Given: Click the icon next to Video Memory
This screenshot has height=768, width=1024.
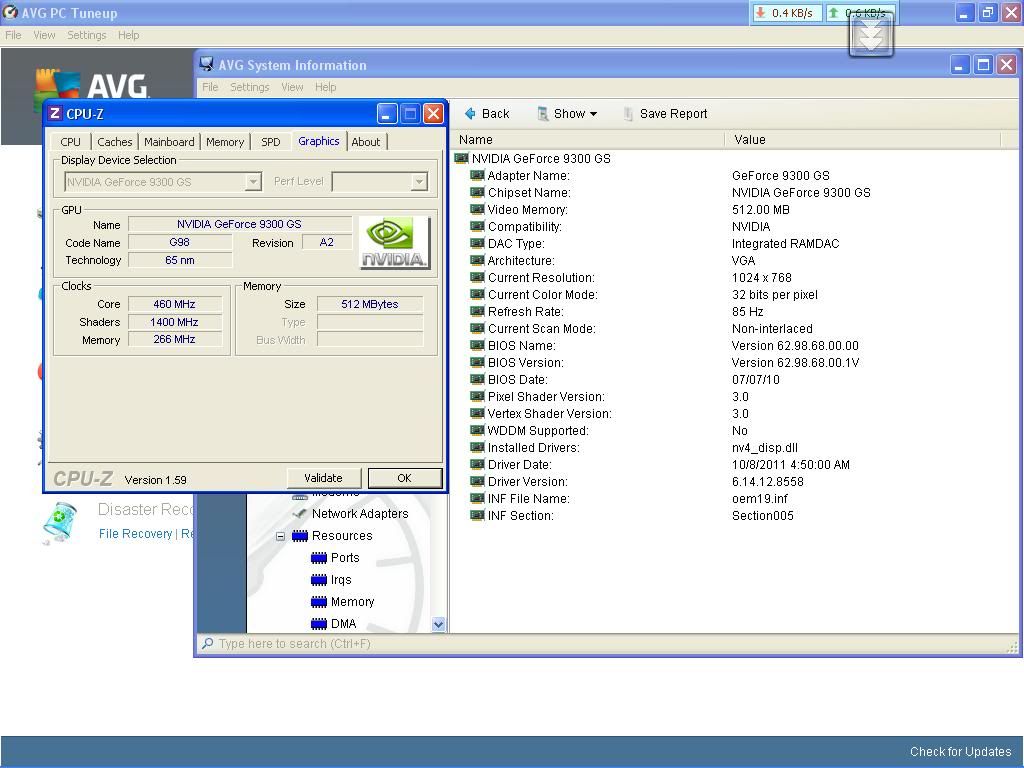Looking at the screenshot, I should coord(477,209).
